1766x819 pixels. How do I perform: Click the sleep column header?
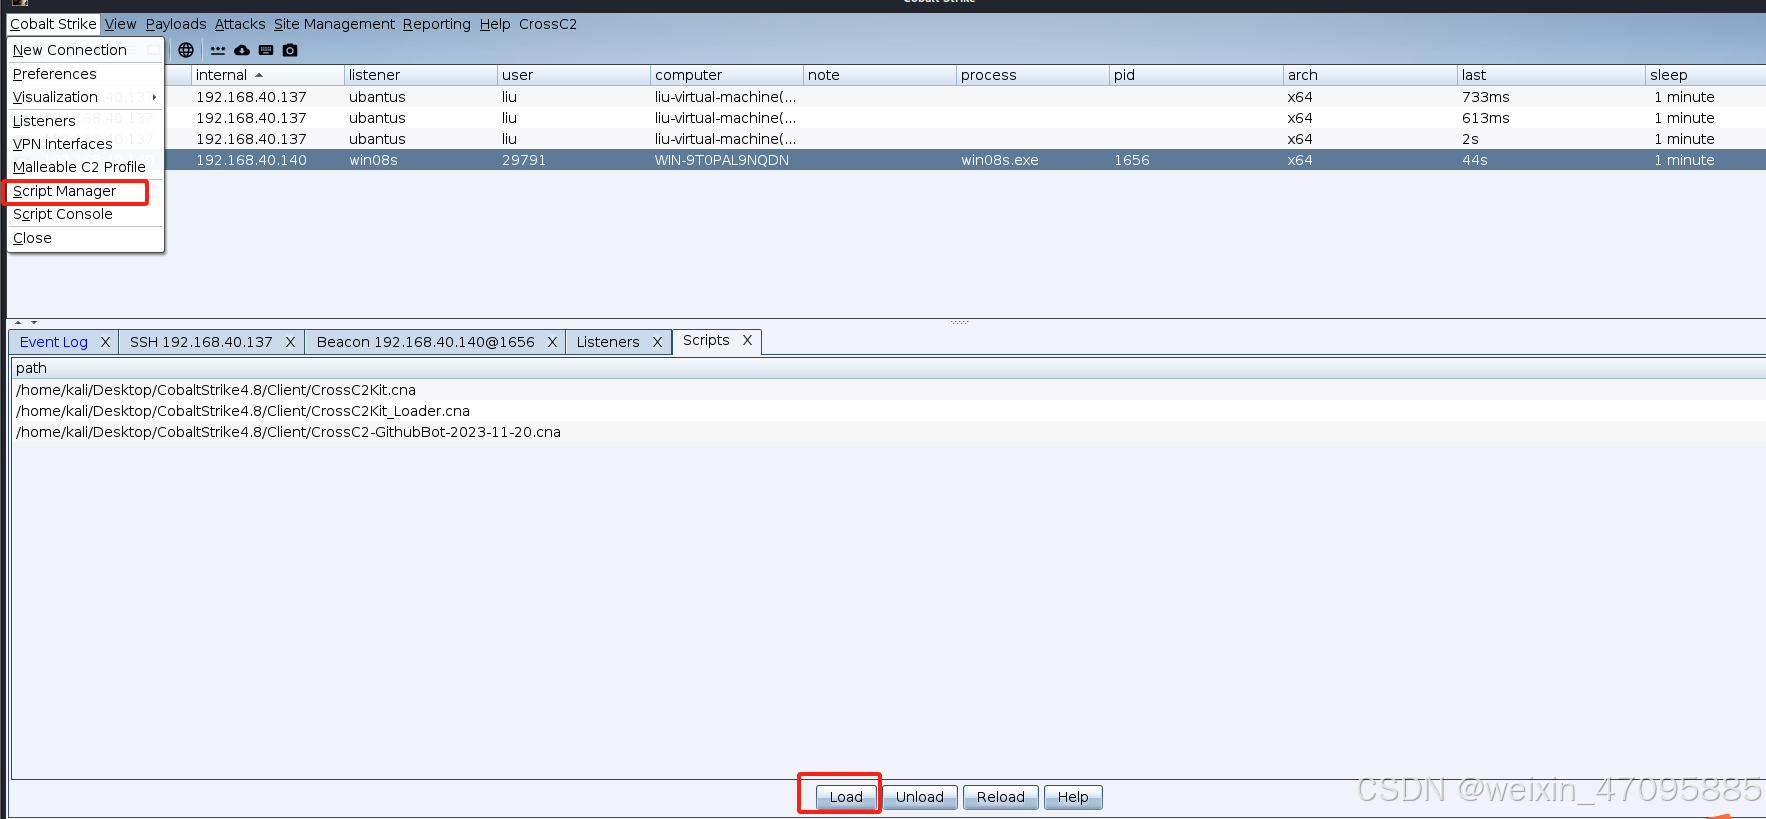click(x=1706, y=75)
